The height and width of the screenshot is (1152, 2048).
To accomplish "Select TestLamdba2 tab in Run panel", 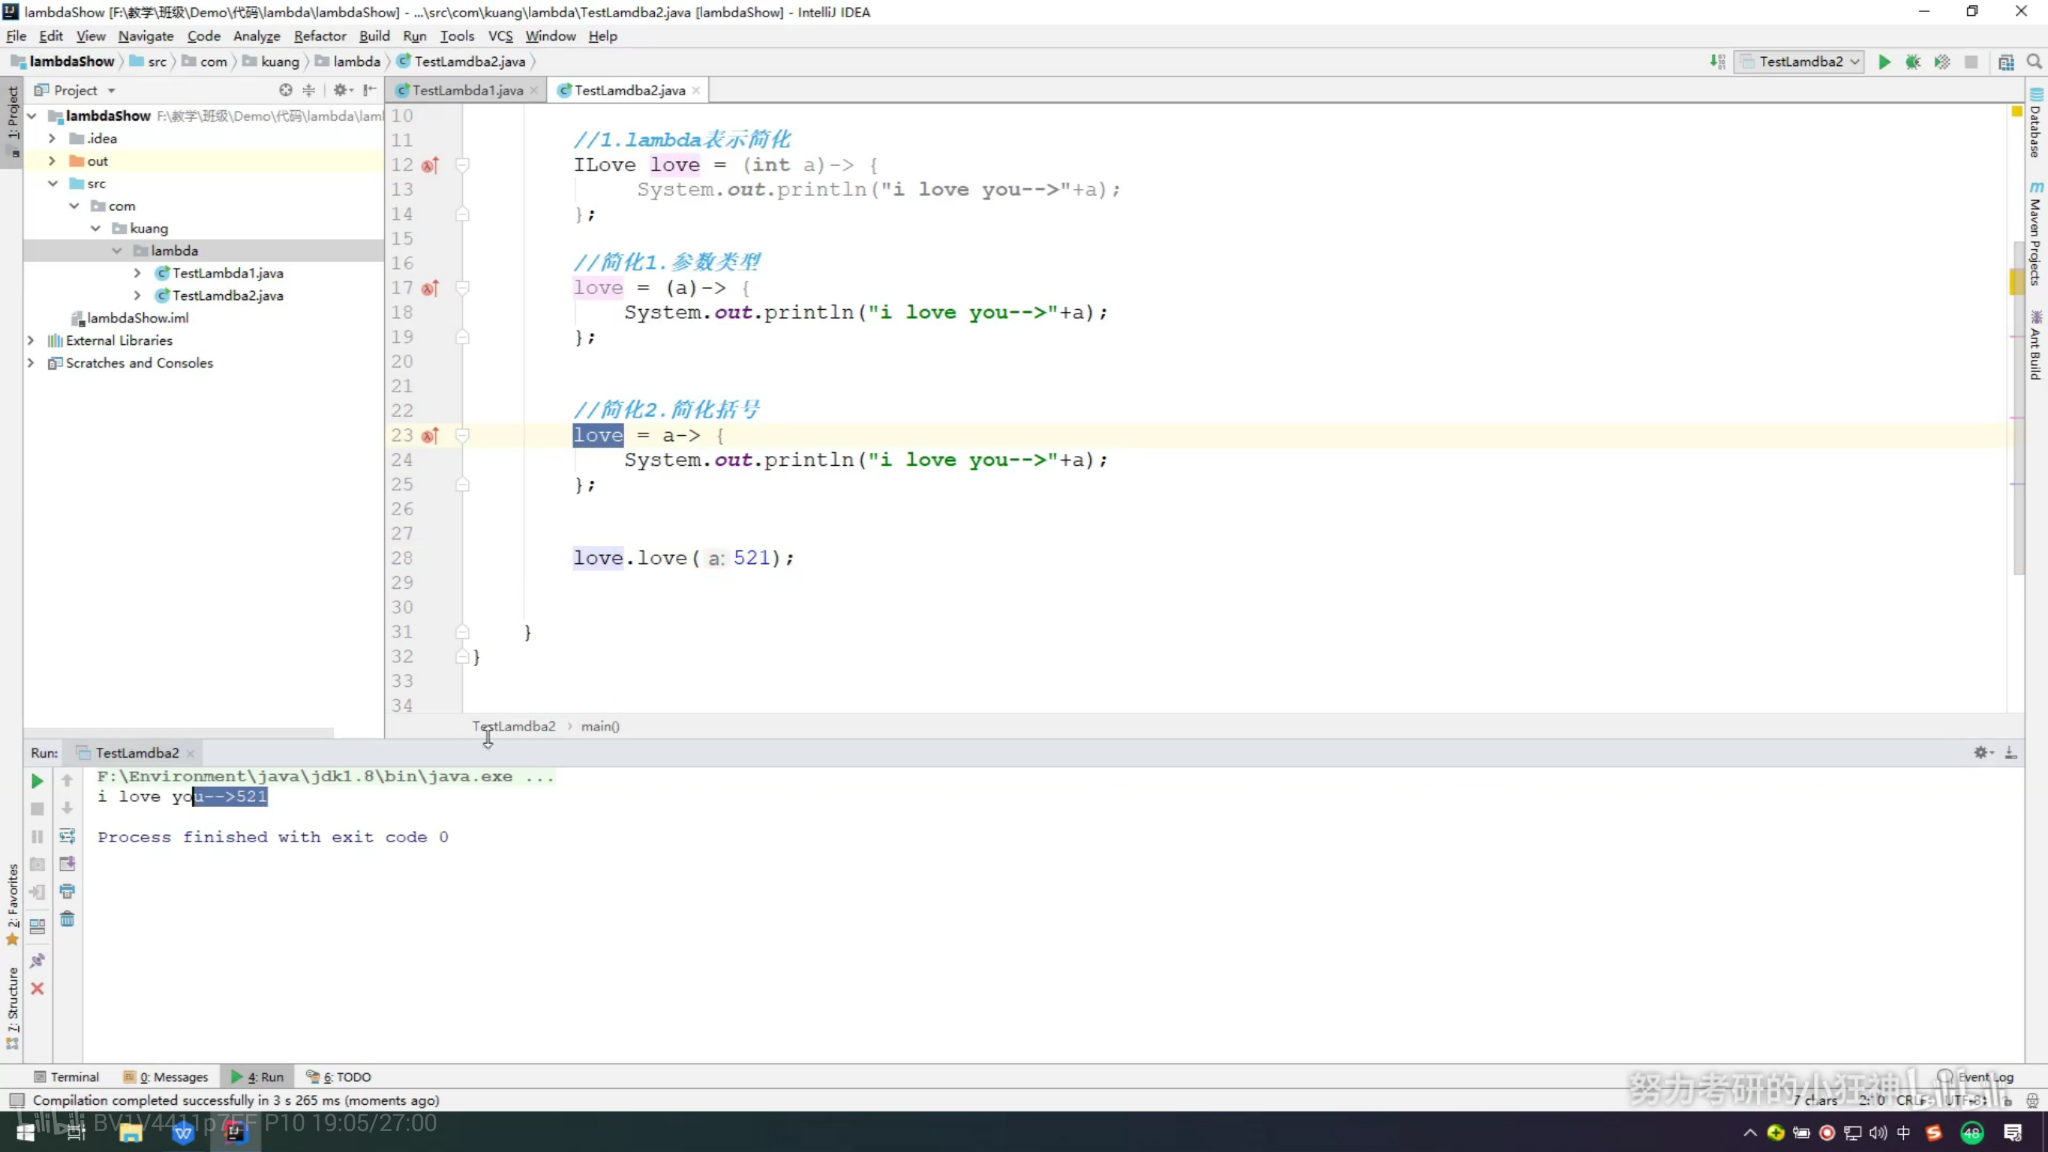I will [137, 753].
